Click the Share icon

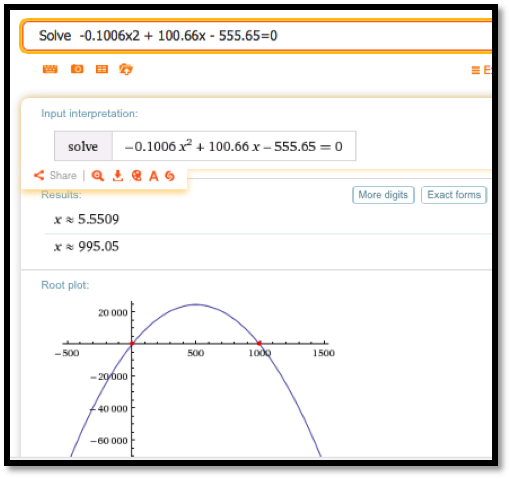(x=39, y=175)
